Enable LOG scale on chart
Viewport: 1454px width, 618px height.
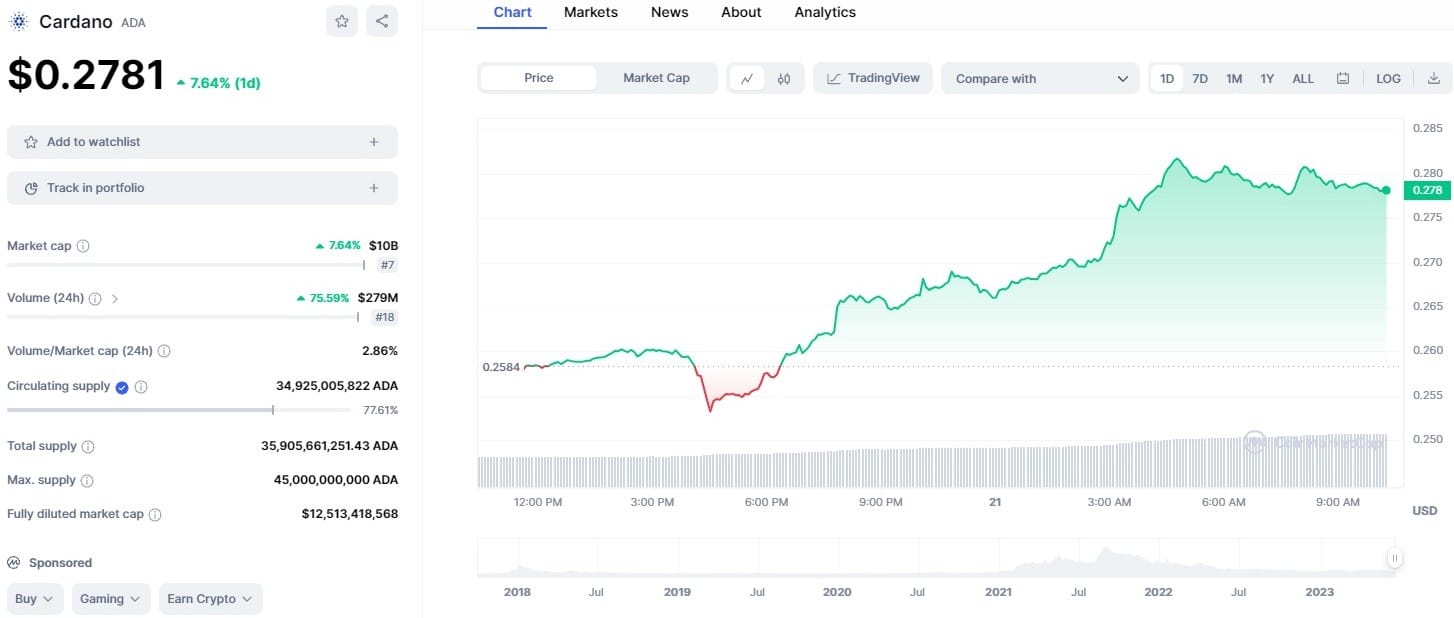pyautogui.click(x=1388, y=78)
